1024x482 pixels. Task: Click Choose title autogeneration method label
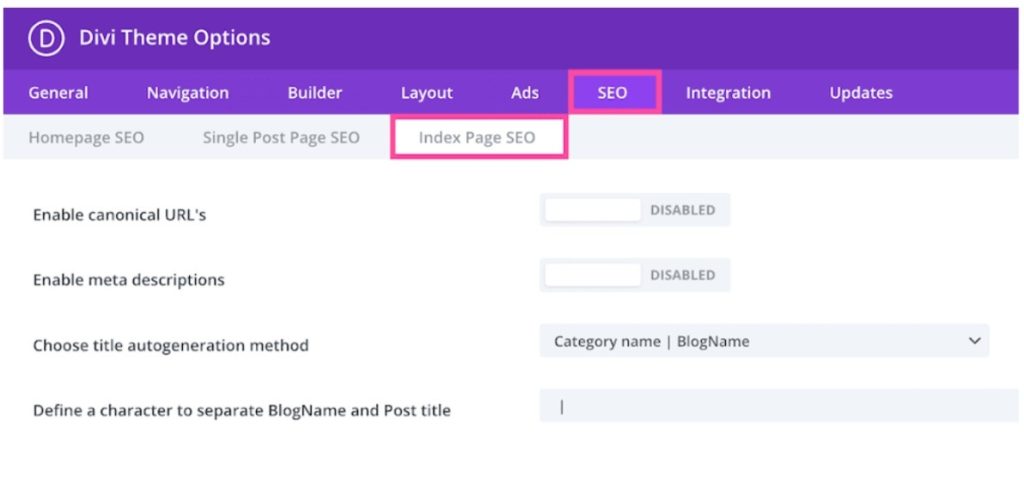click(x=170, y=345)
